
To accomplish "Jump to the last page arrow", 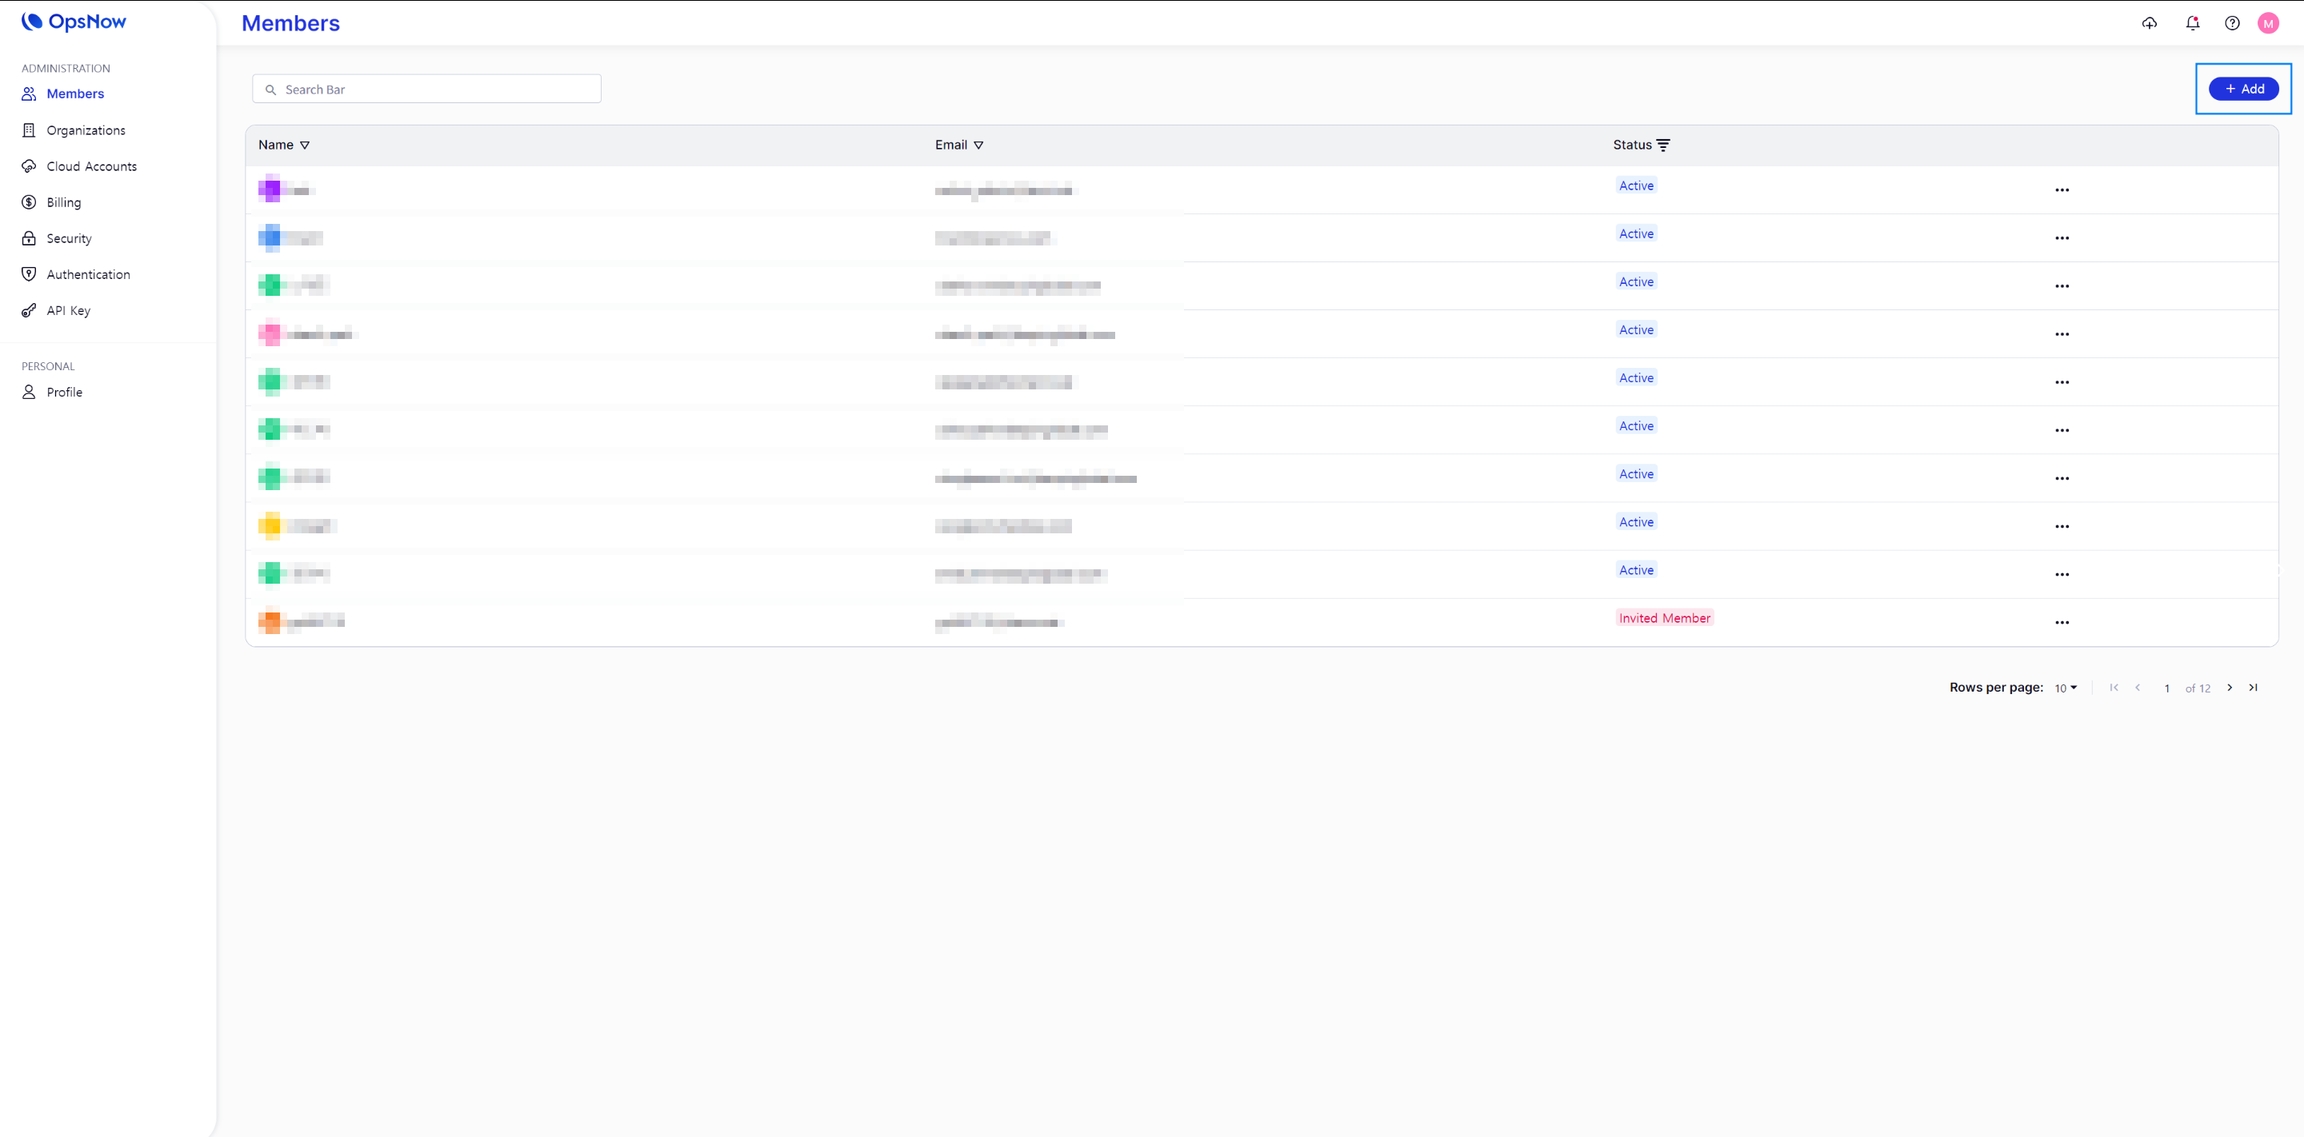I will (2253, 688).
